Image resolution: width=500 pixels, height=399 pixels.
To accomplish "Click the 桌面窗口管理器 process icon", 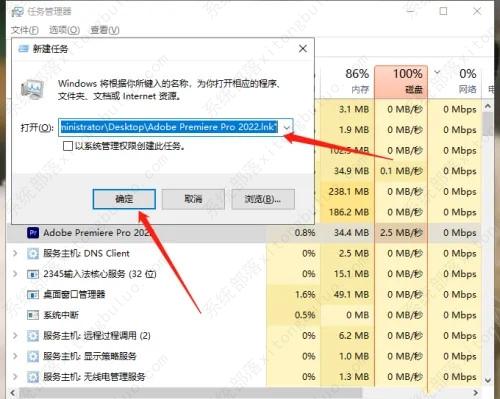I will tap(33, 295).
